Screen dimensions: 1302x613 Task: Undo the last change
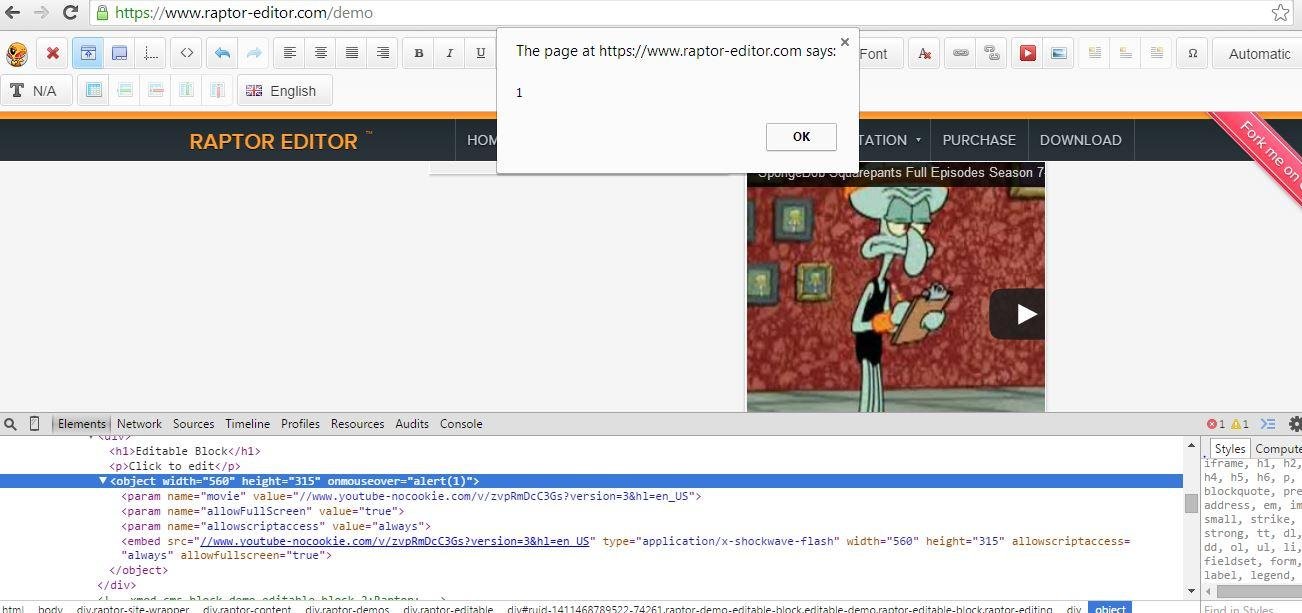(222, 53)
